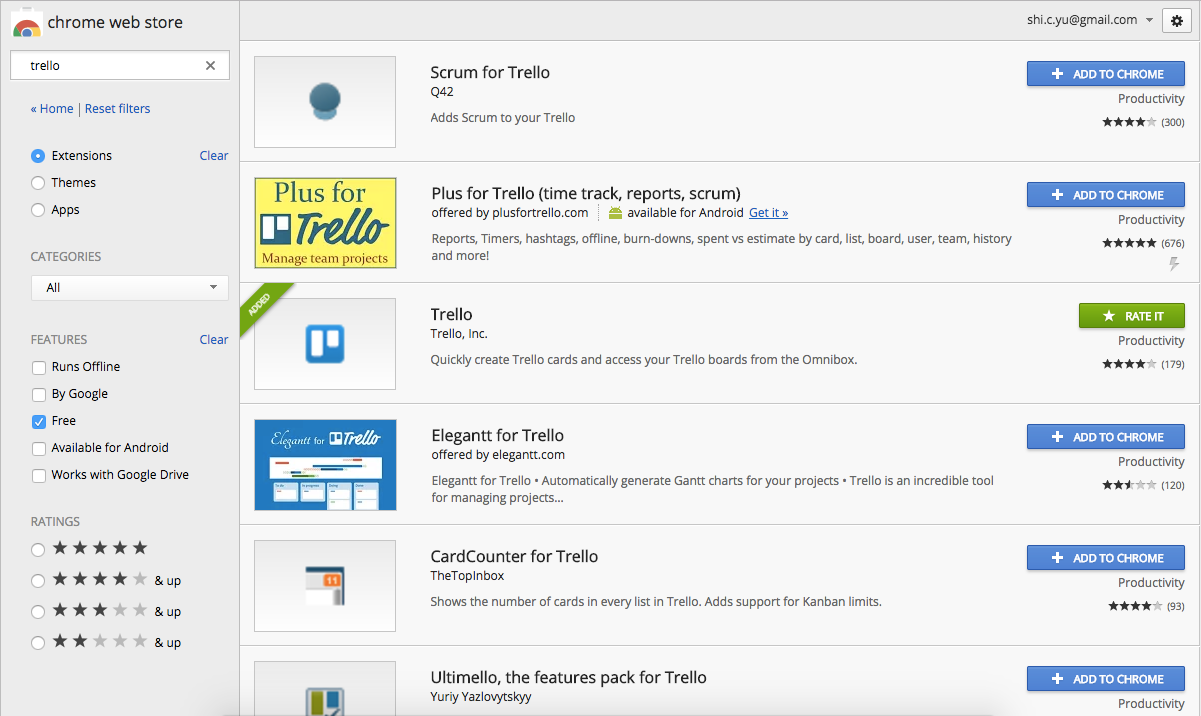Screen dimensions: 1201x716
Task: Open Ultimello, the features pack for Trello title
Action: pos(568,677)
